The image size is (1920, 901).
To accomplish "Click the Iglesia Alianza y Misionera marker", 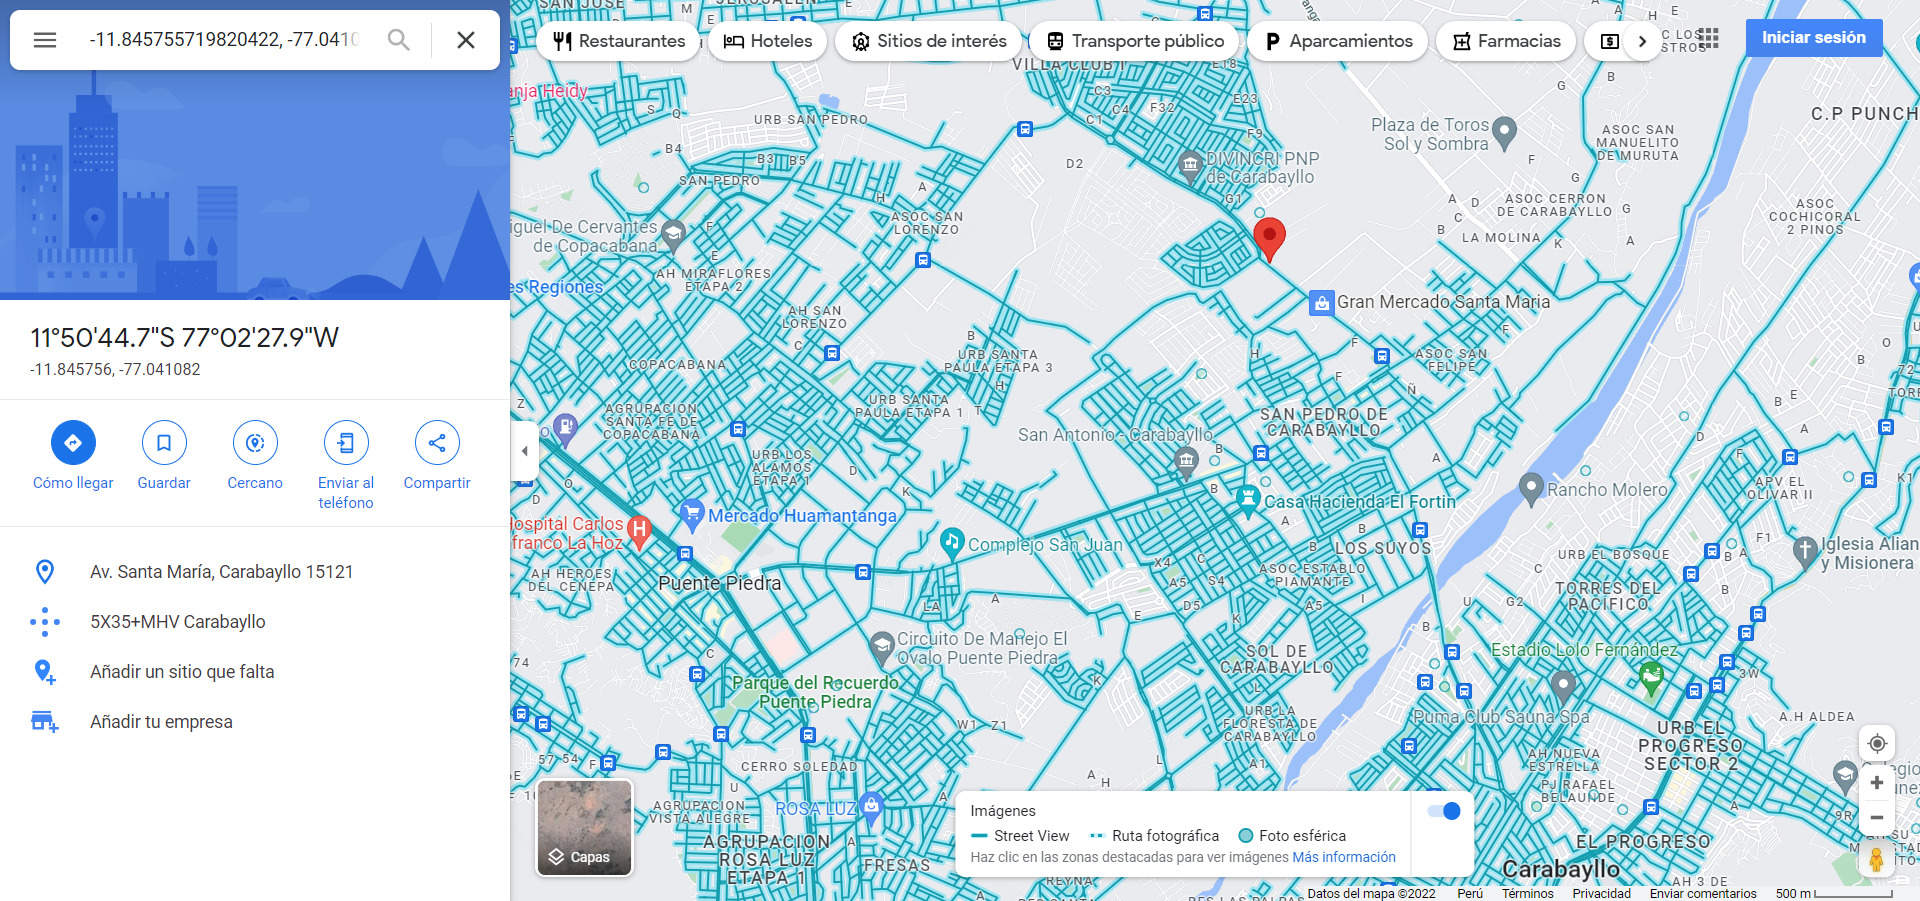I will click(1804, 551).
